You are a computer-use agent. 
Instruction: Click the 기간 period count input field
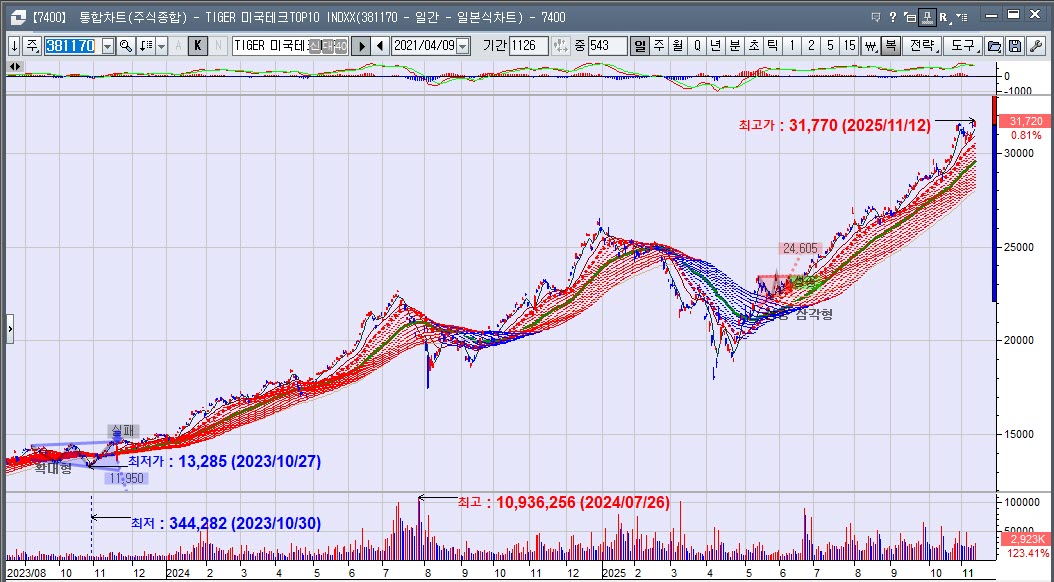[x=527, y=46]
